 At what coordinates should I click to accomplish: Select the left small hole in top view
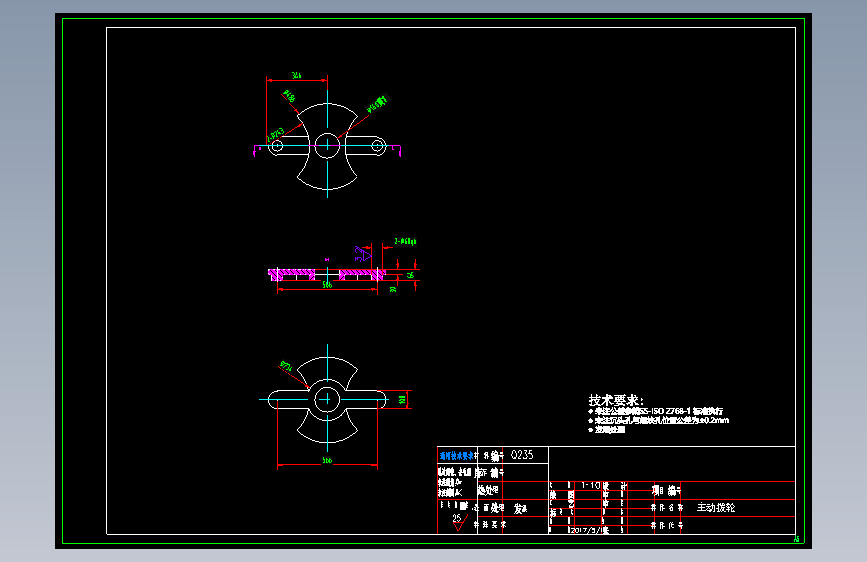pyautogui.click(x=276, y=146)
